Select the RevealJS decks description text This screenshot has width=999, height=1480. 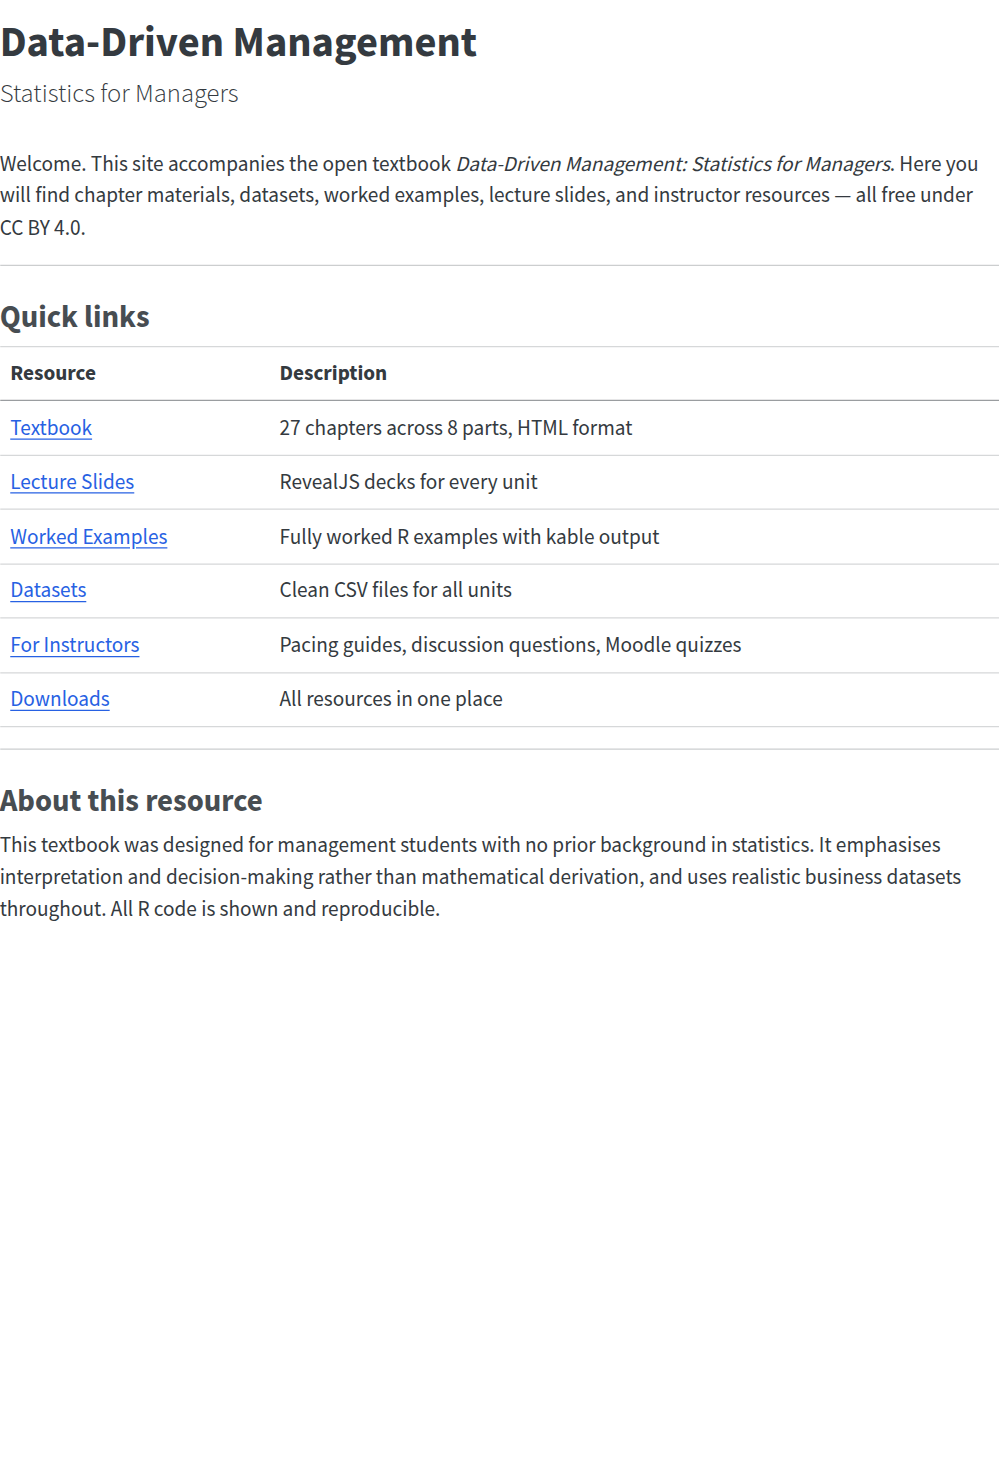(408, 482)
